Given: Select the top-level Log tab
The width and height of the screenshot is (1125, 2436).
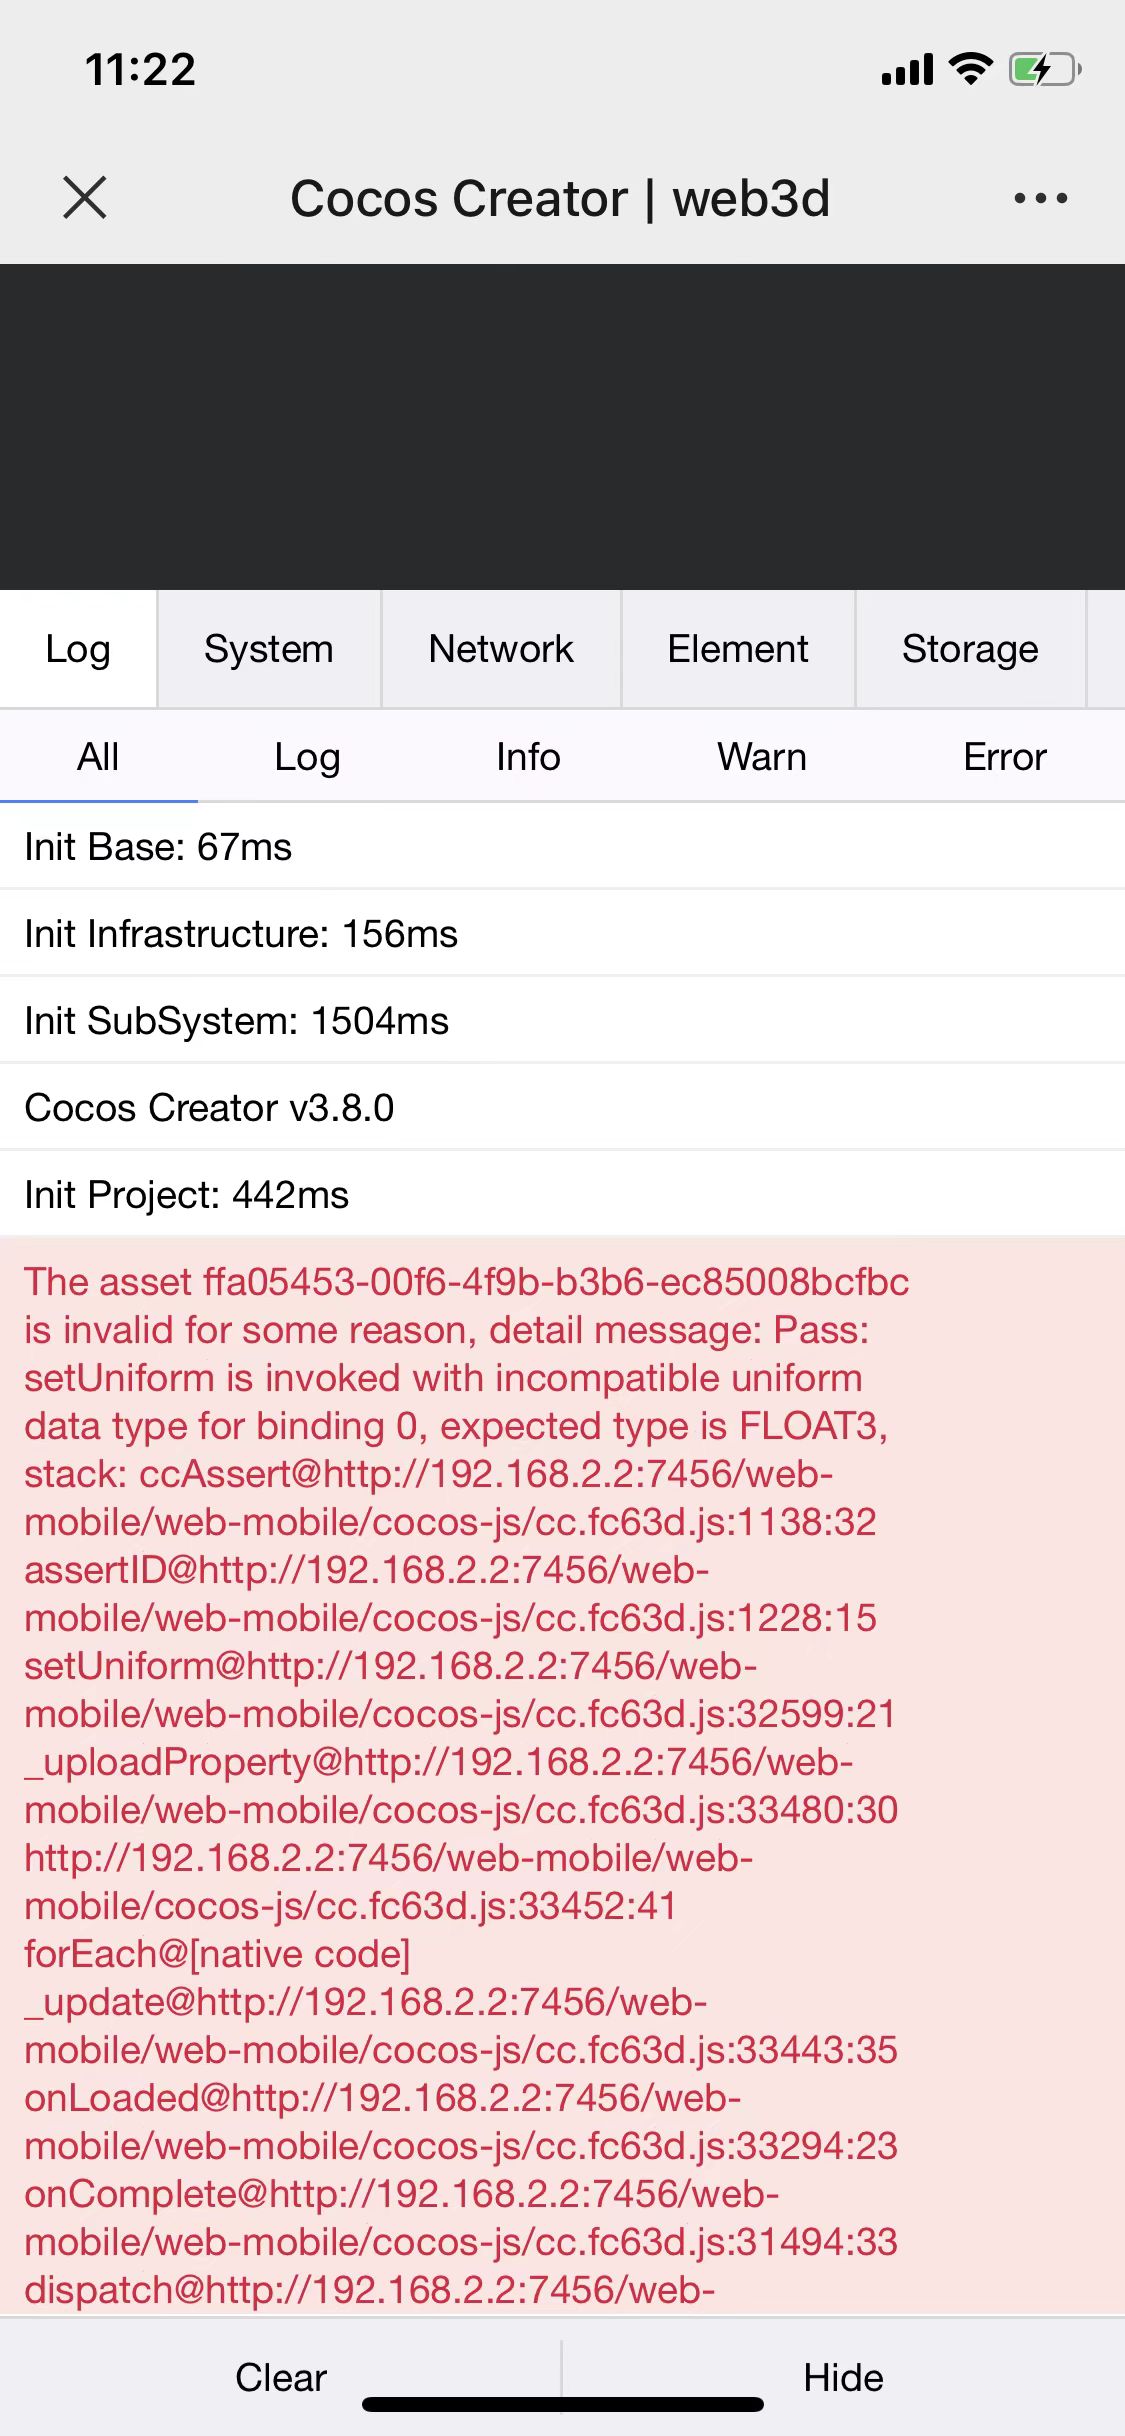Looking at the screenshot, I should (78, 649).
